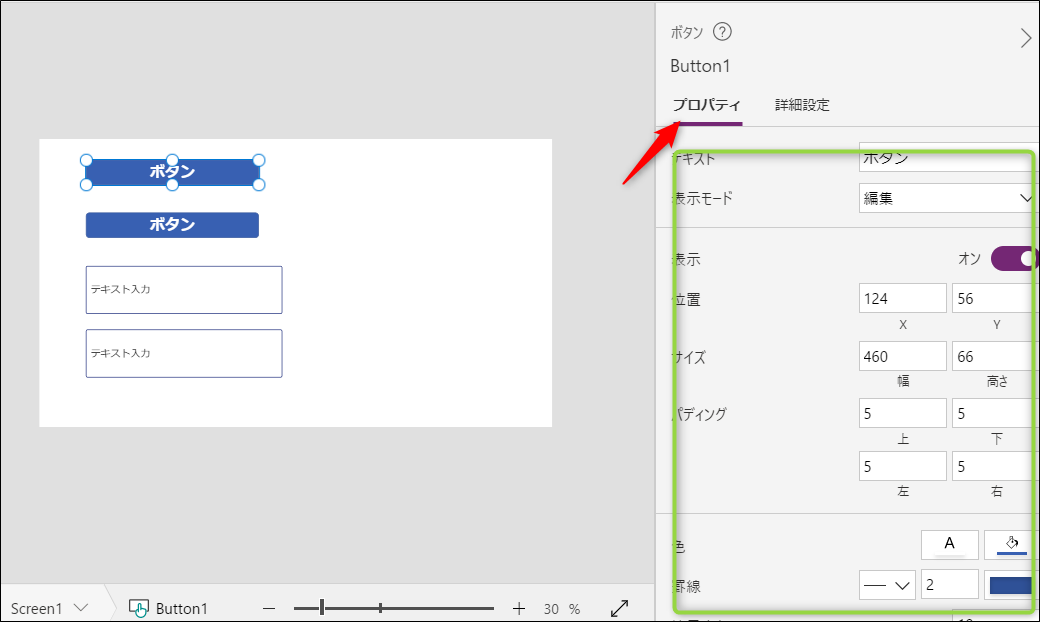Open the 表示モード dropdown showing 編集
1040x622 pixels.
coord(947,198)
